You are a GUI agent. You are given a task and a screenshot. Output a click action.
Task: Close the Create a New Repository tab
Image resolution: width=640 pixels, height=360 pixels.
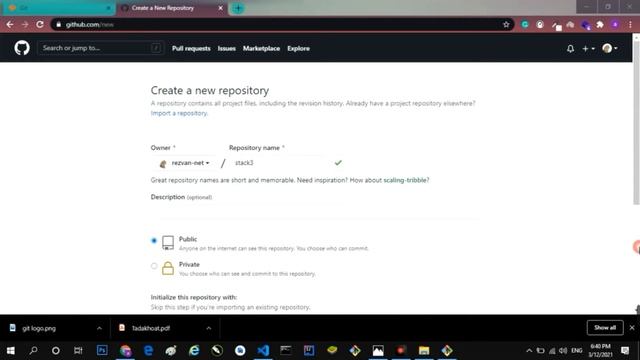(220, 8)
